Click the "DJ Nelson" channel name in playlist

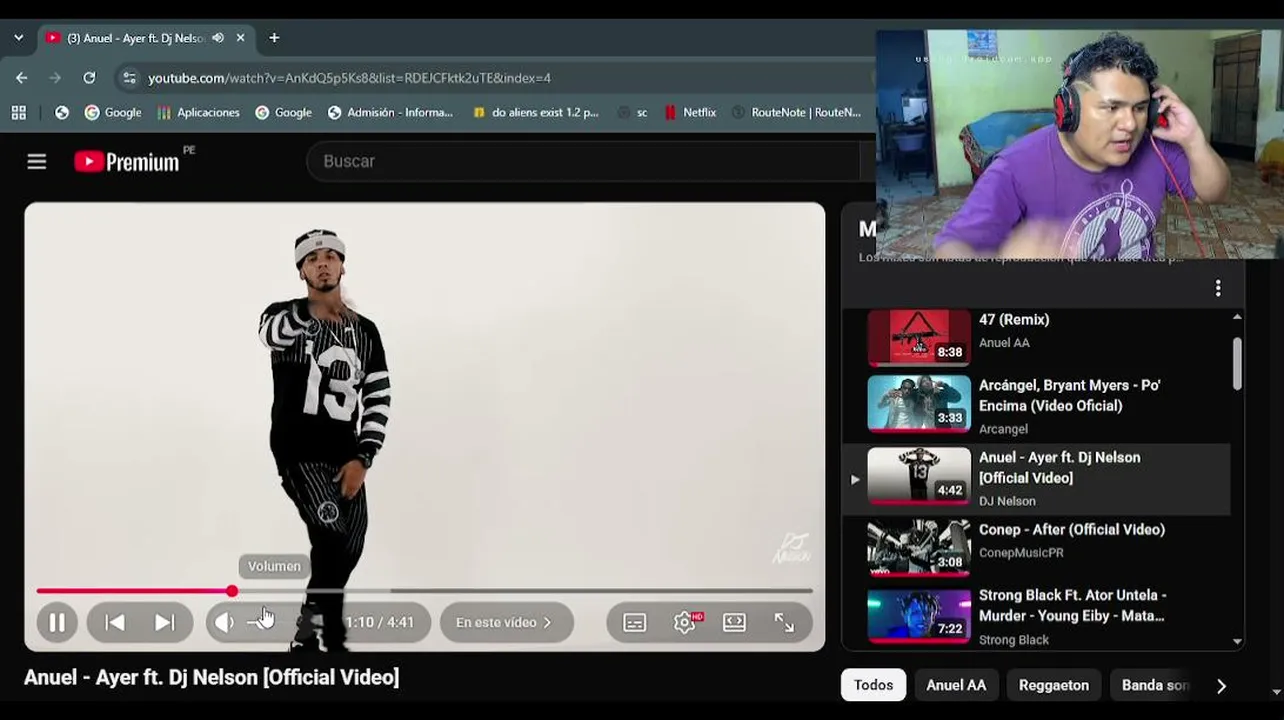[x=1007, y=501]
